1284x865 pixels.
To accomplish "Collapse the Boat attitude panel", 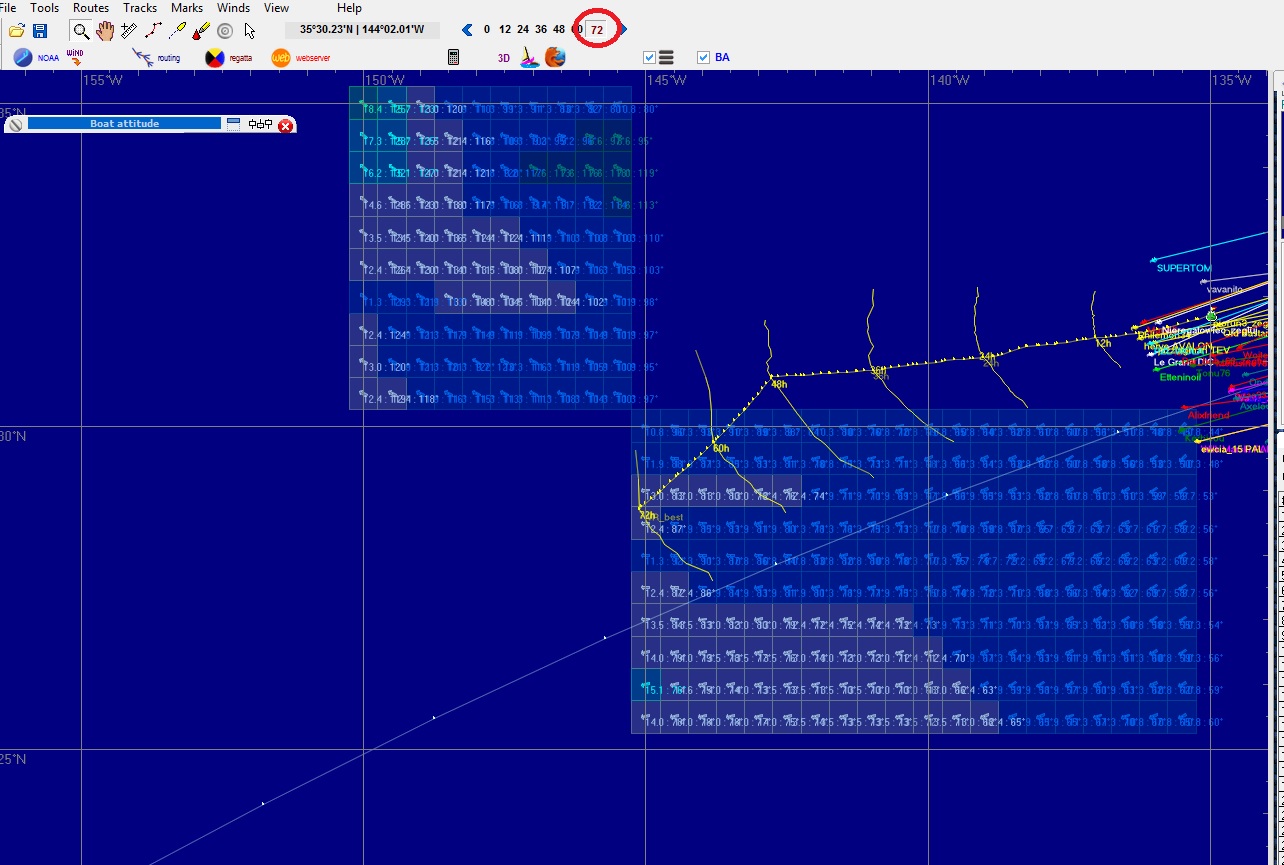I will coord(234,124).
